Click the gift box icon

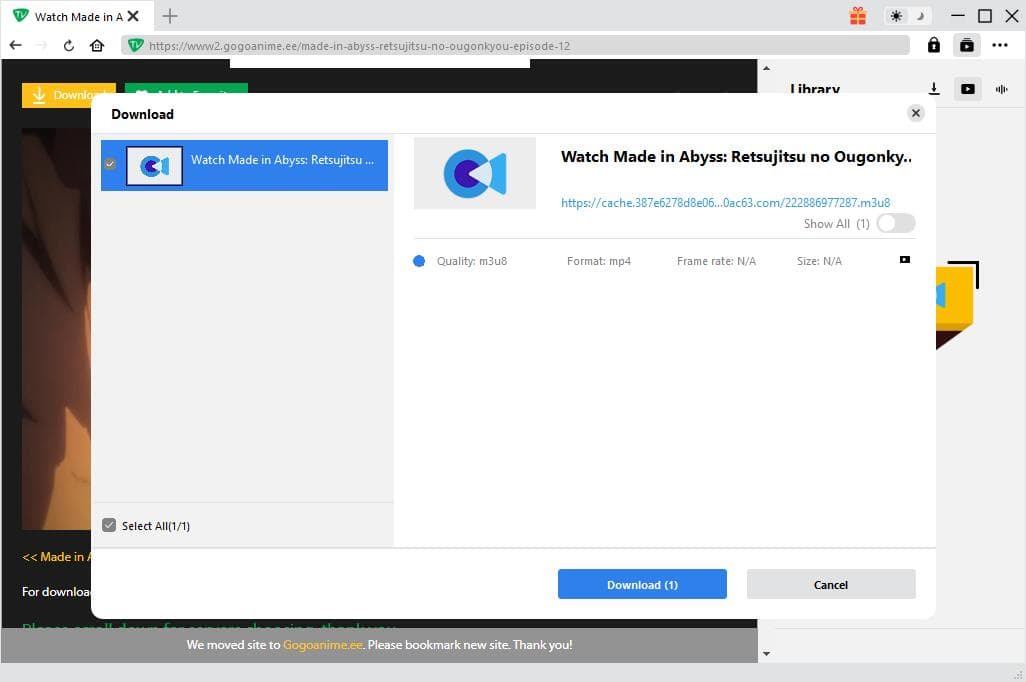pos(858,16)
